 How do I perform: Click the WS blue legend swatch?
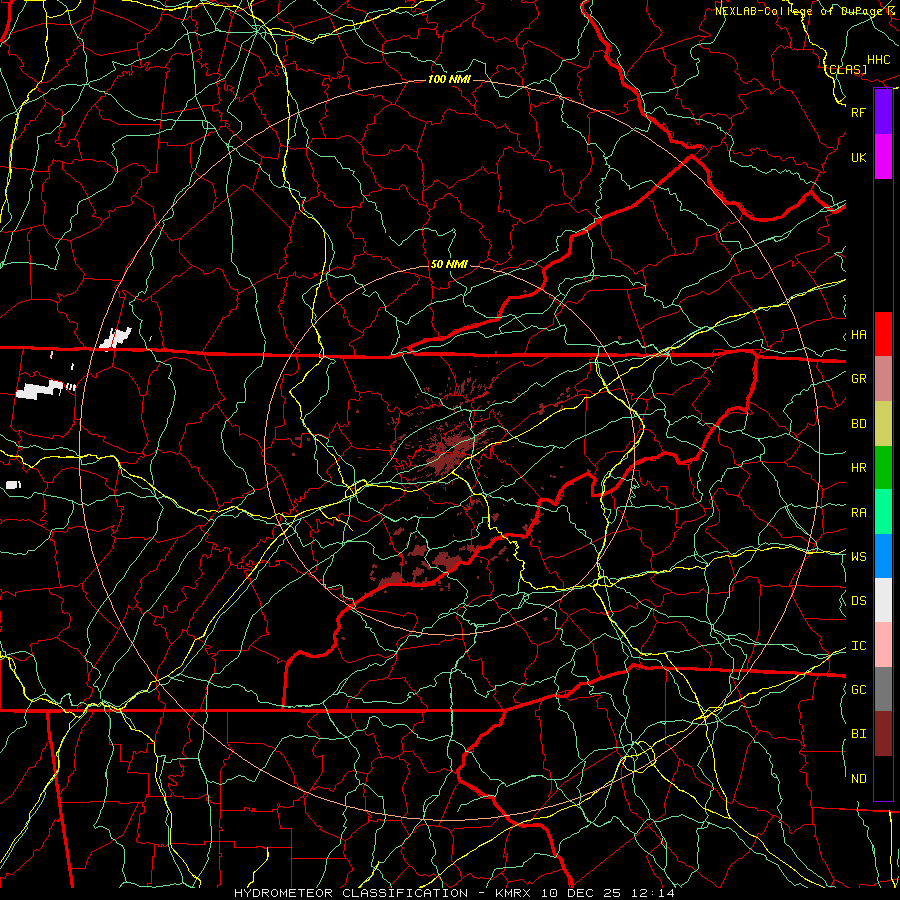pos(883,556)
